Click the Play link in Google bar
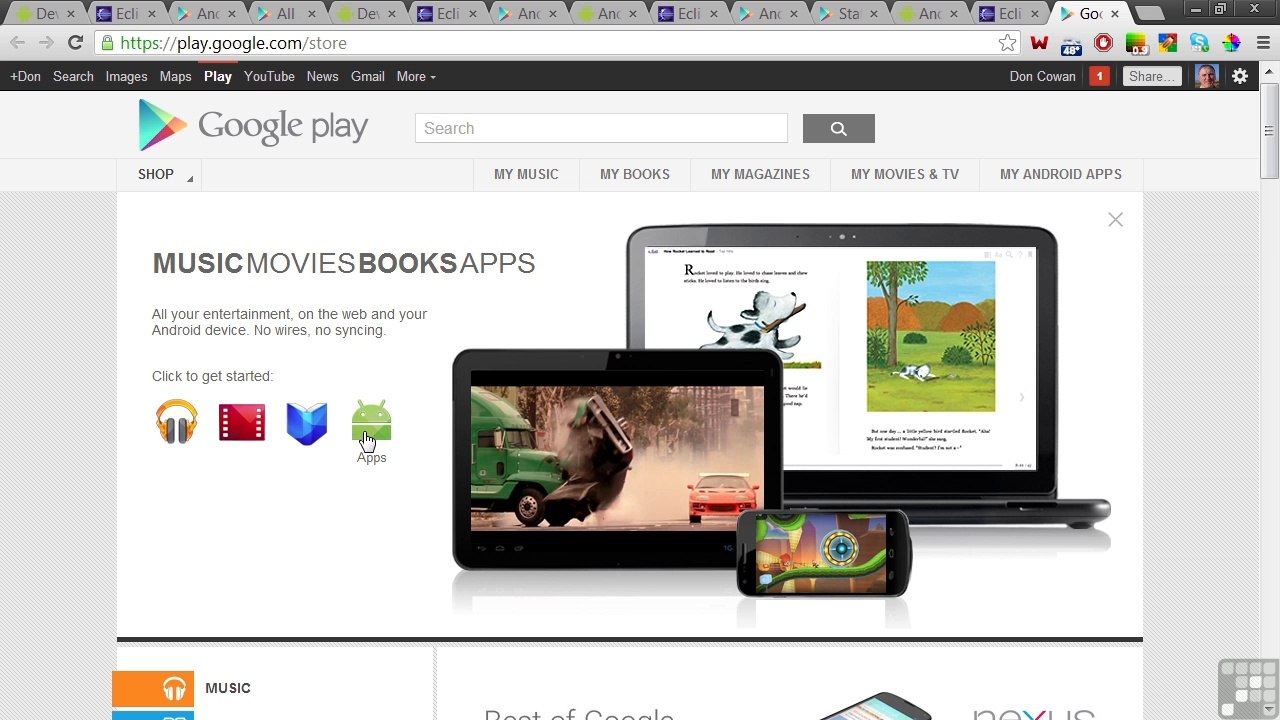Viewport: 1280px width, 720px height. 217,76
